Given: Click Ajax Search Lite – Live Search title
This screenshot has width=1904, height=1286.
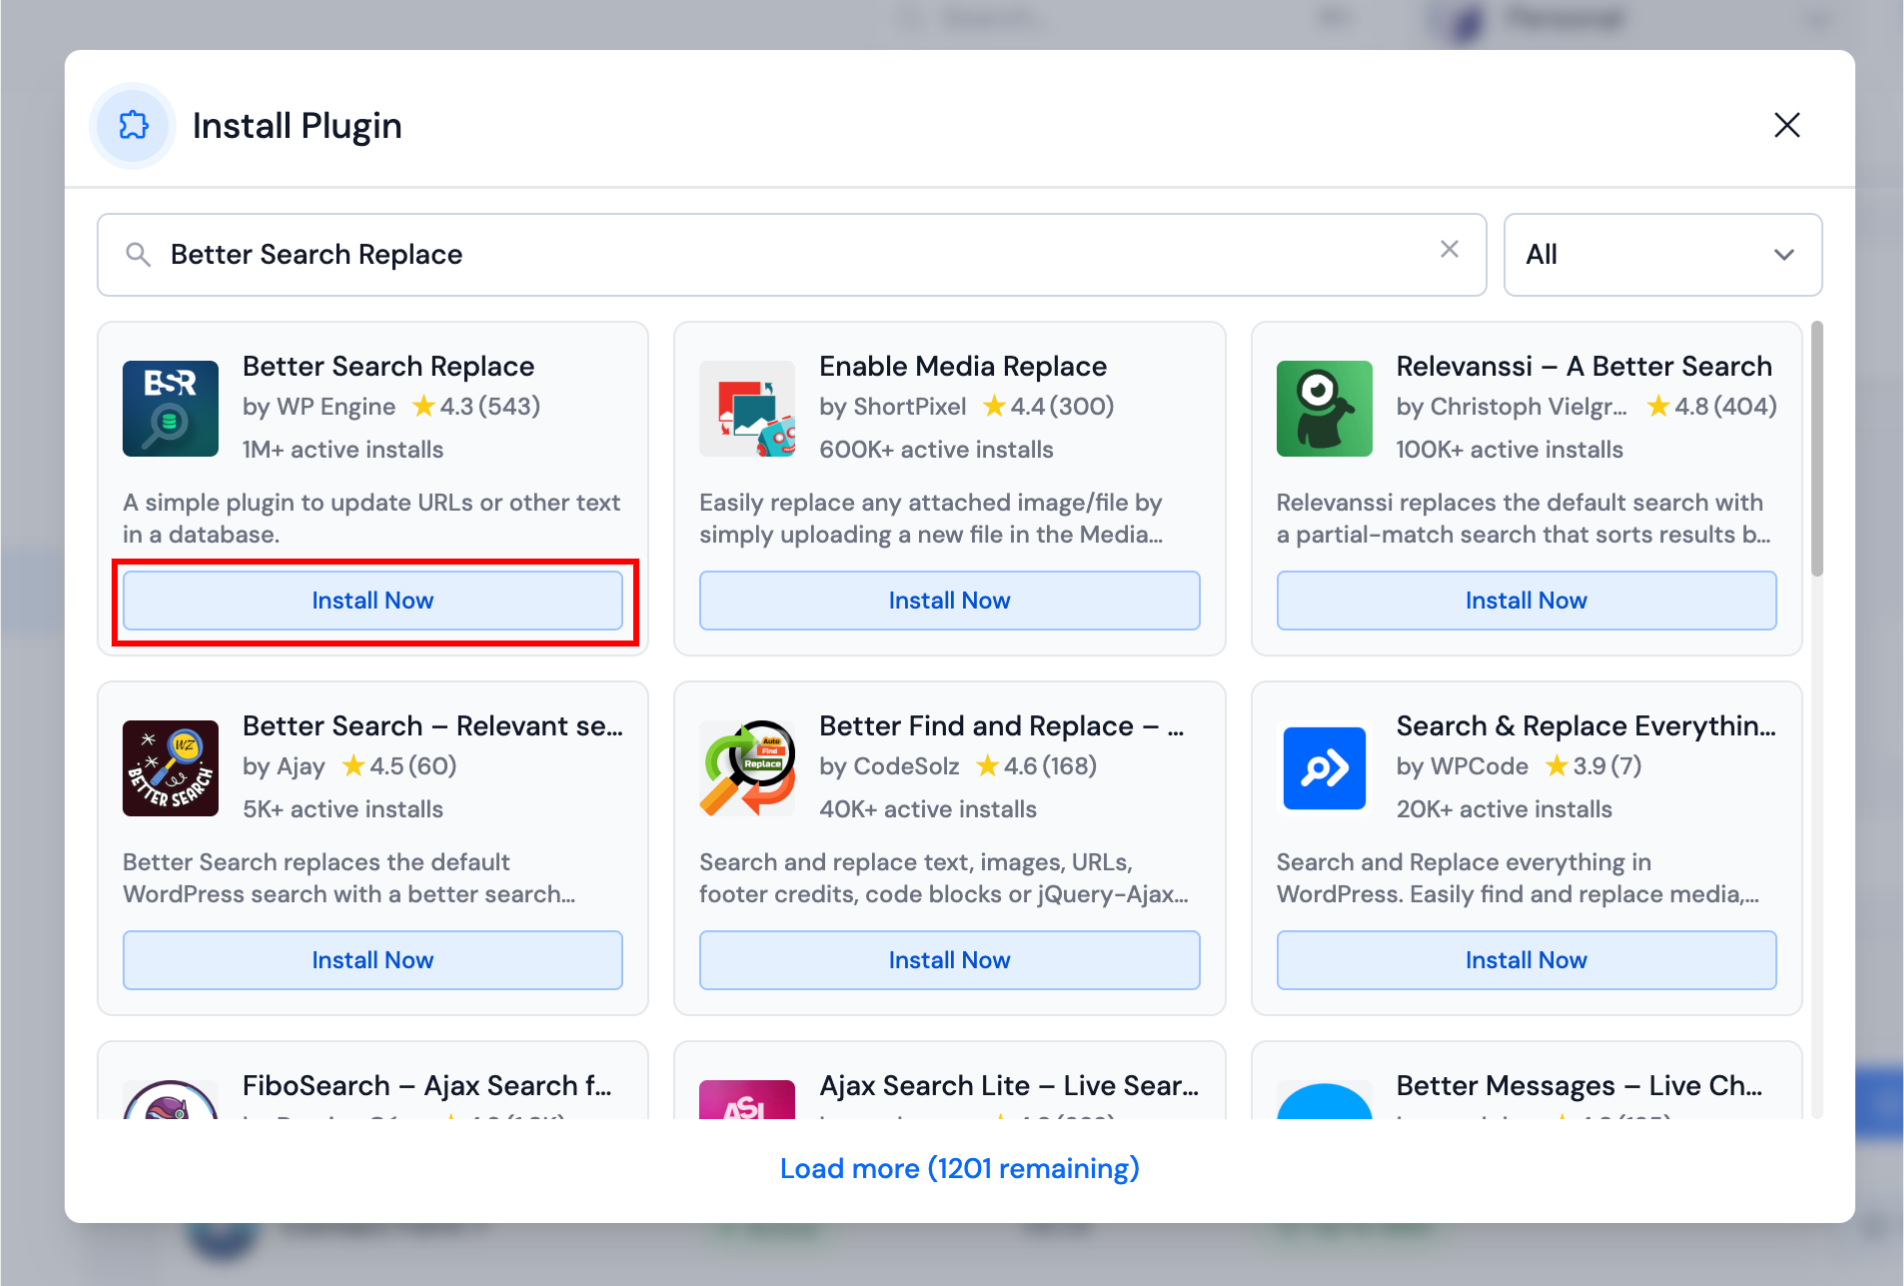Looking at the screenshot, I should coord(1009,1086).
